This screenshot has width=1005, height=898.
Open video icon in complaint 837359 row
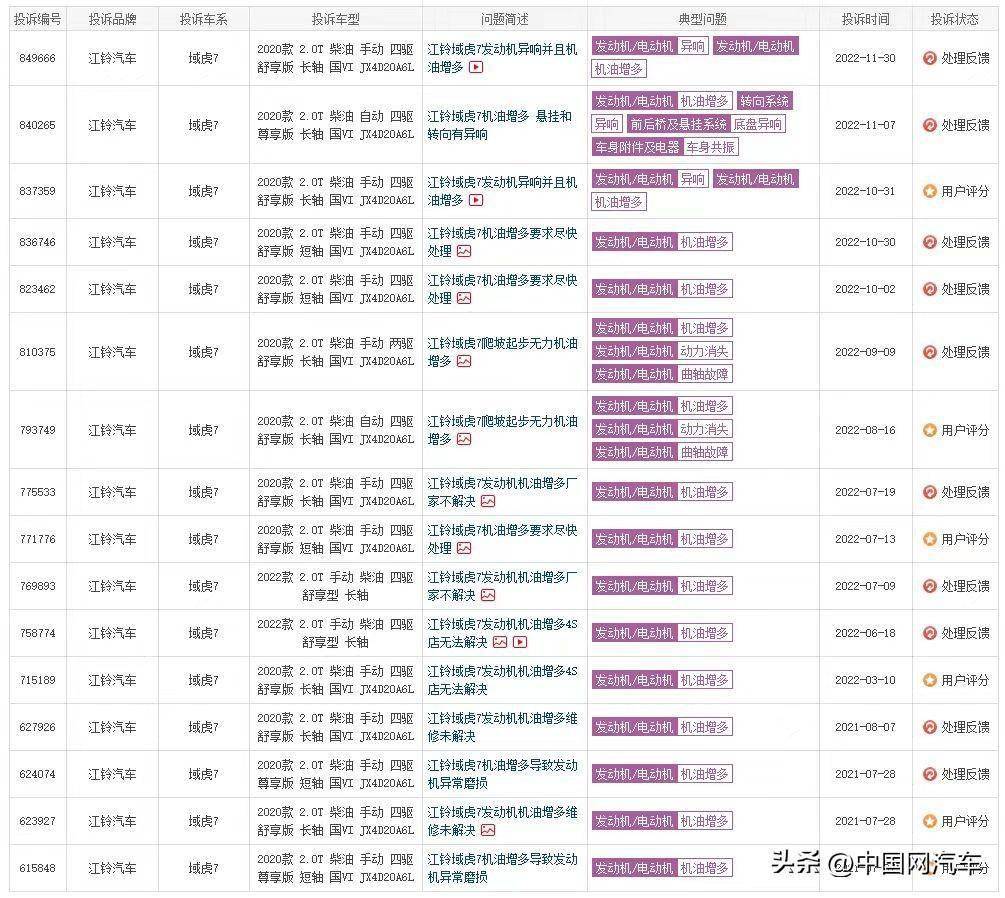(476, 200)
